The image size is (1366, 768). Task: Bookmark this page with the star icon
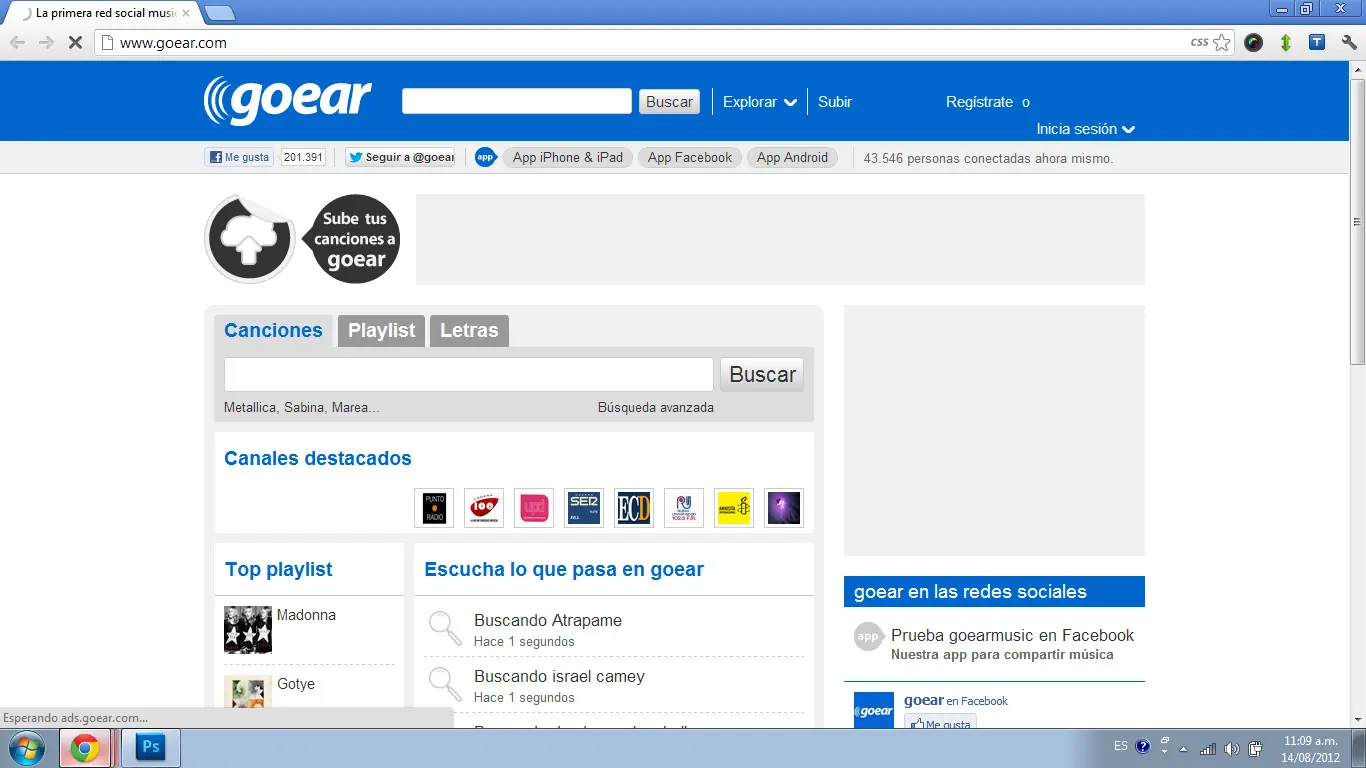tap(1222, 43)
